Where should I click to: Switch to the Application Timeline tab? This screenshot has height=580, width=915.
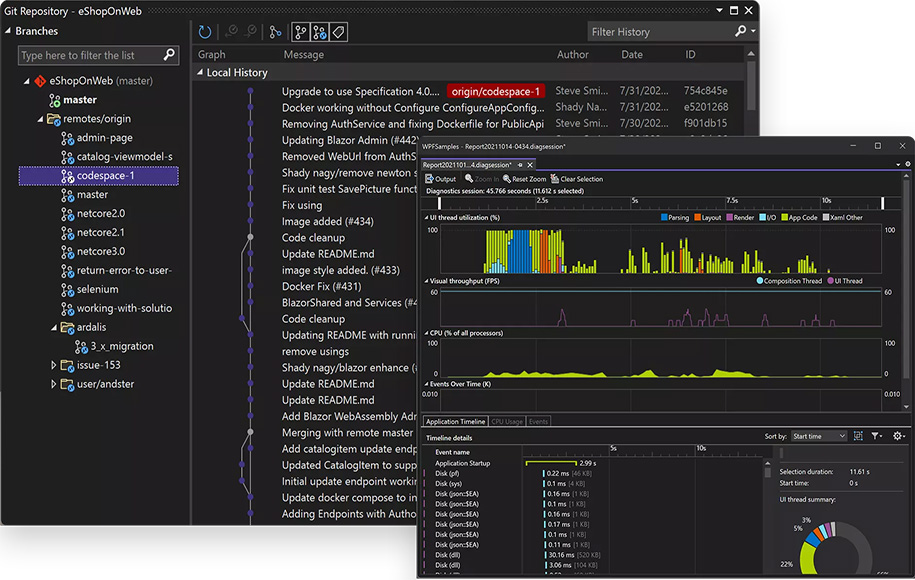pyautogui.click(x=456, y=422)
